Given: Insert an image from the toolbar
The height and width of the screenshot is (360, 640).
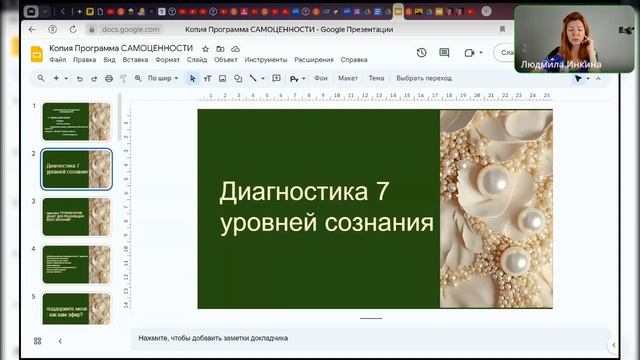Looking at the screenshot, I should [222, 78].
